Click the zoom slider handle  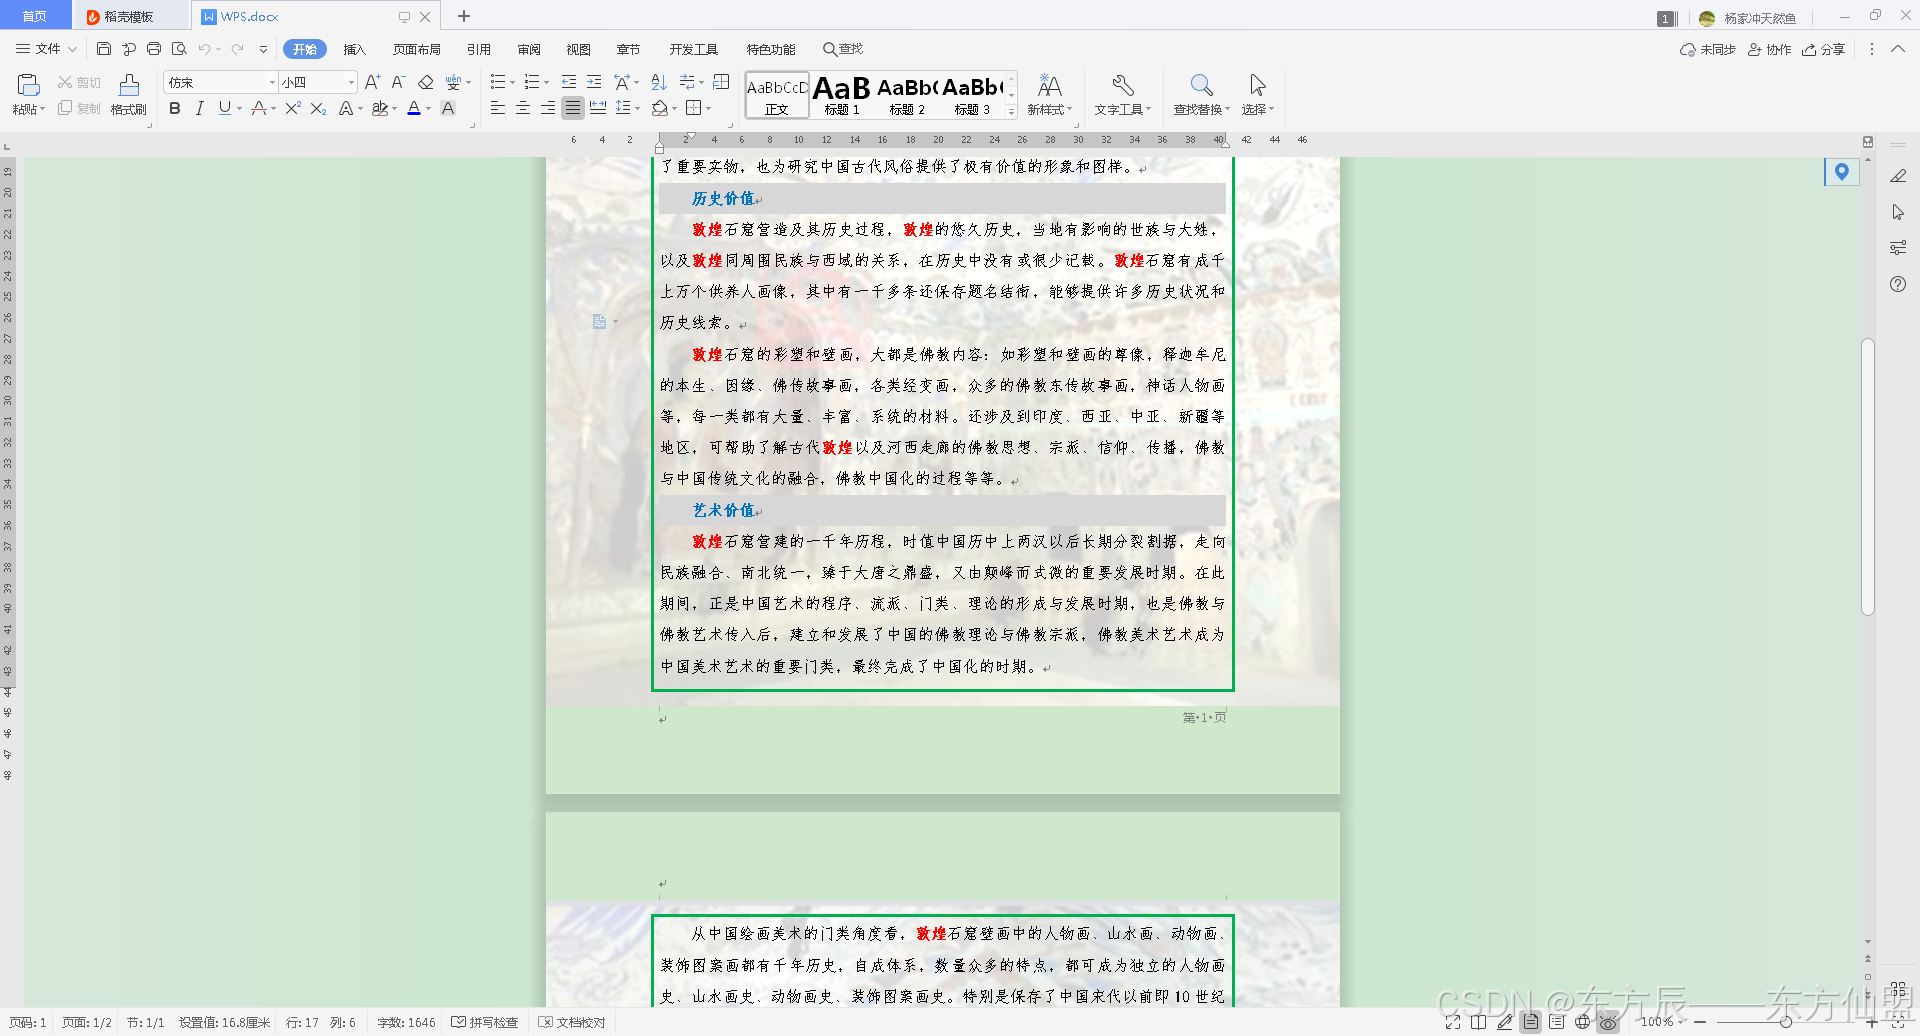pos(1785,1022)
